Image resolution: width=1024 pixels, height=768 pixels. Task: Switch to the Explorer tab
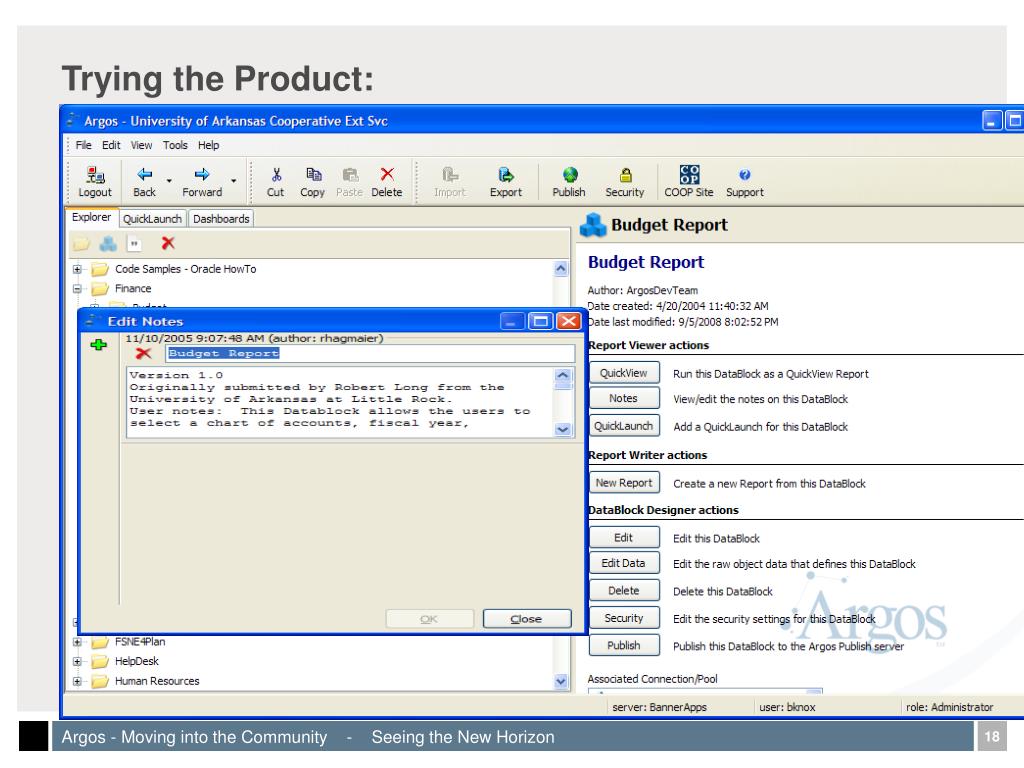click(x=91, y=217)
